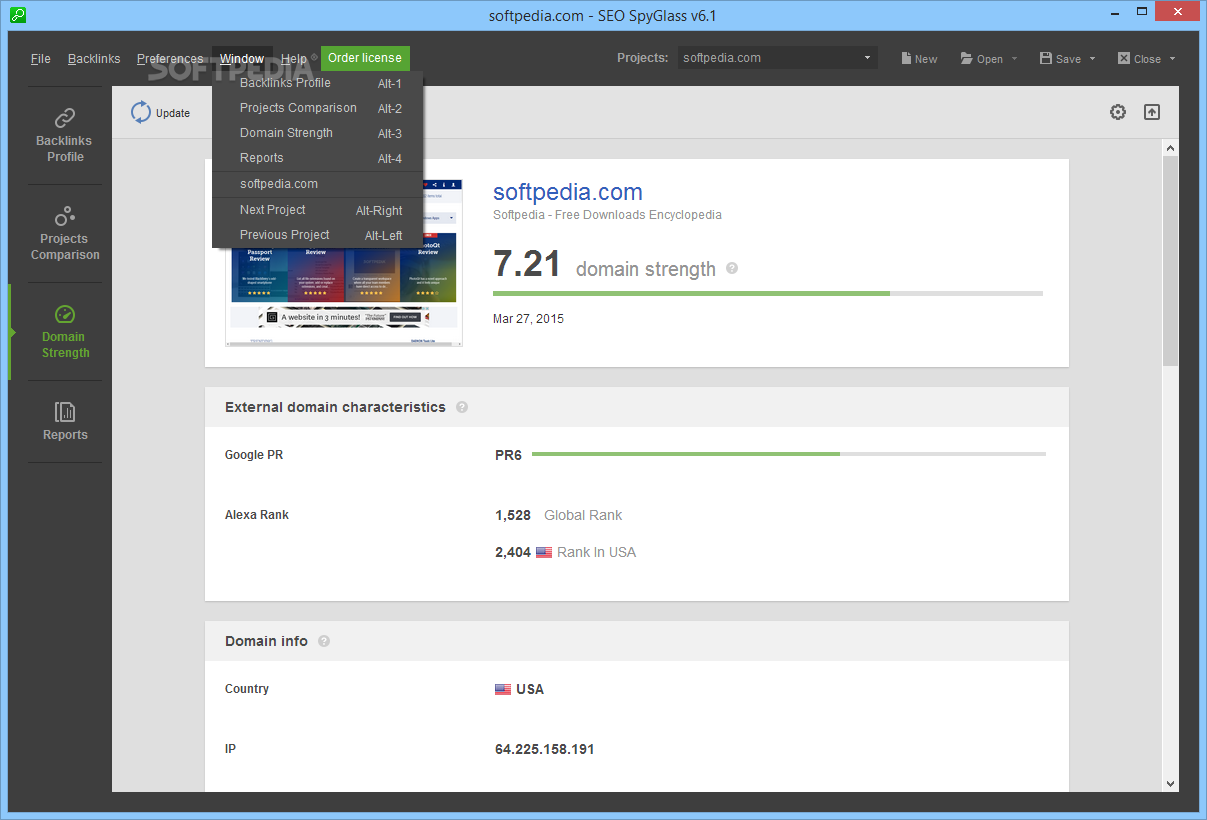Screen dimensions: 1207x820
Task: Click the External domain characteristics header
Action: (x=335, y=407)
